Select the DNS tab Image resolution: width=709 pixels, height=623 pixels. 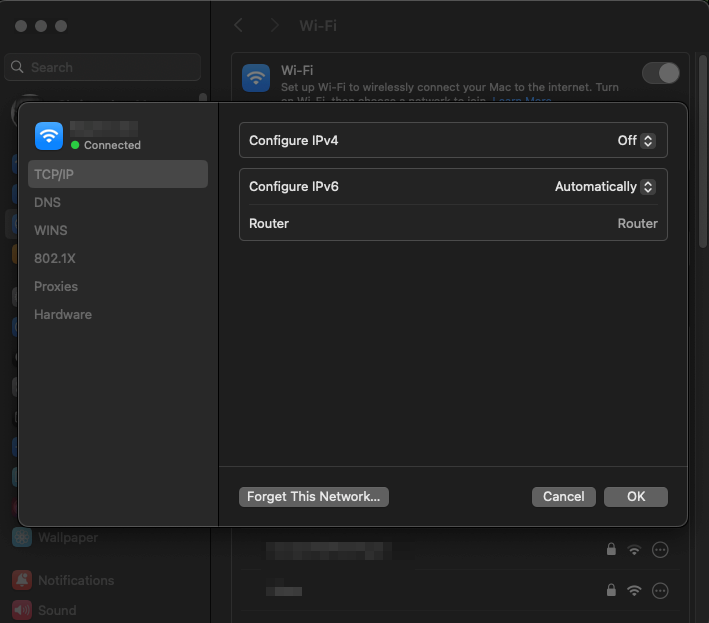(x=48, y=202)
